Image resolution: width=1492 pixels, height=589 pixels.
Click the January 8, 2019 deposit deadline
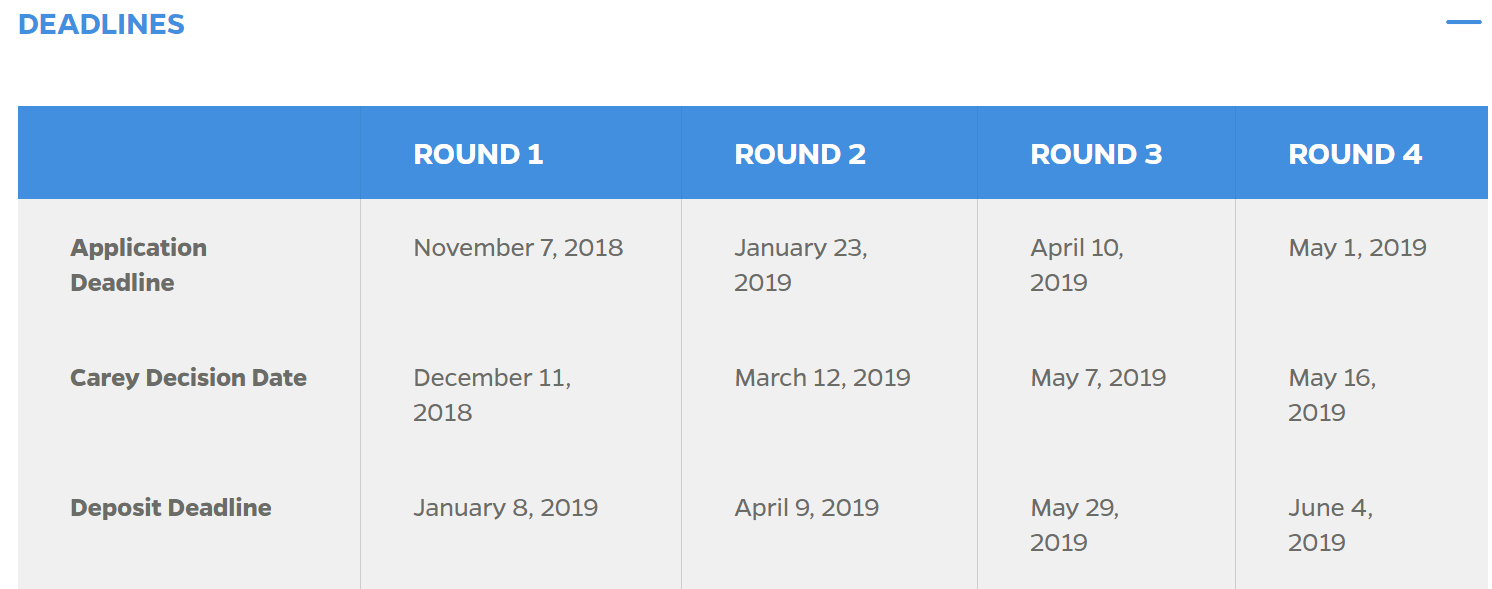point(505,508)
